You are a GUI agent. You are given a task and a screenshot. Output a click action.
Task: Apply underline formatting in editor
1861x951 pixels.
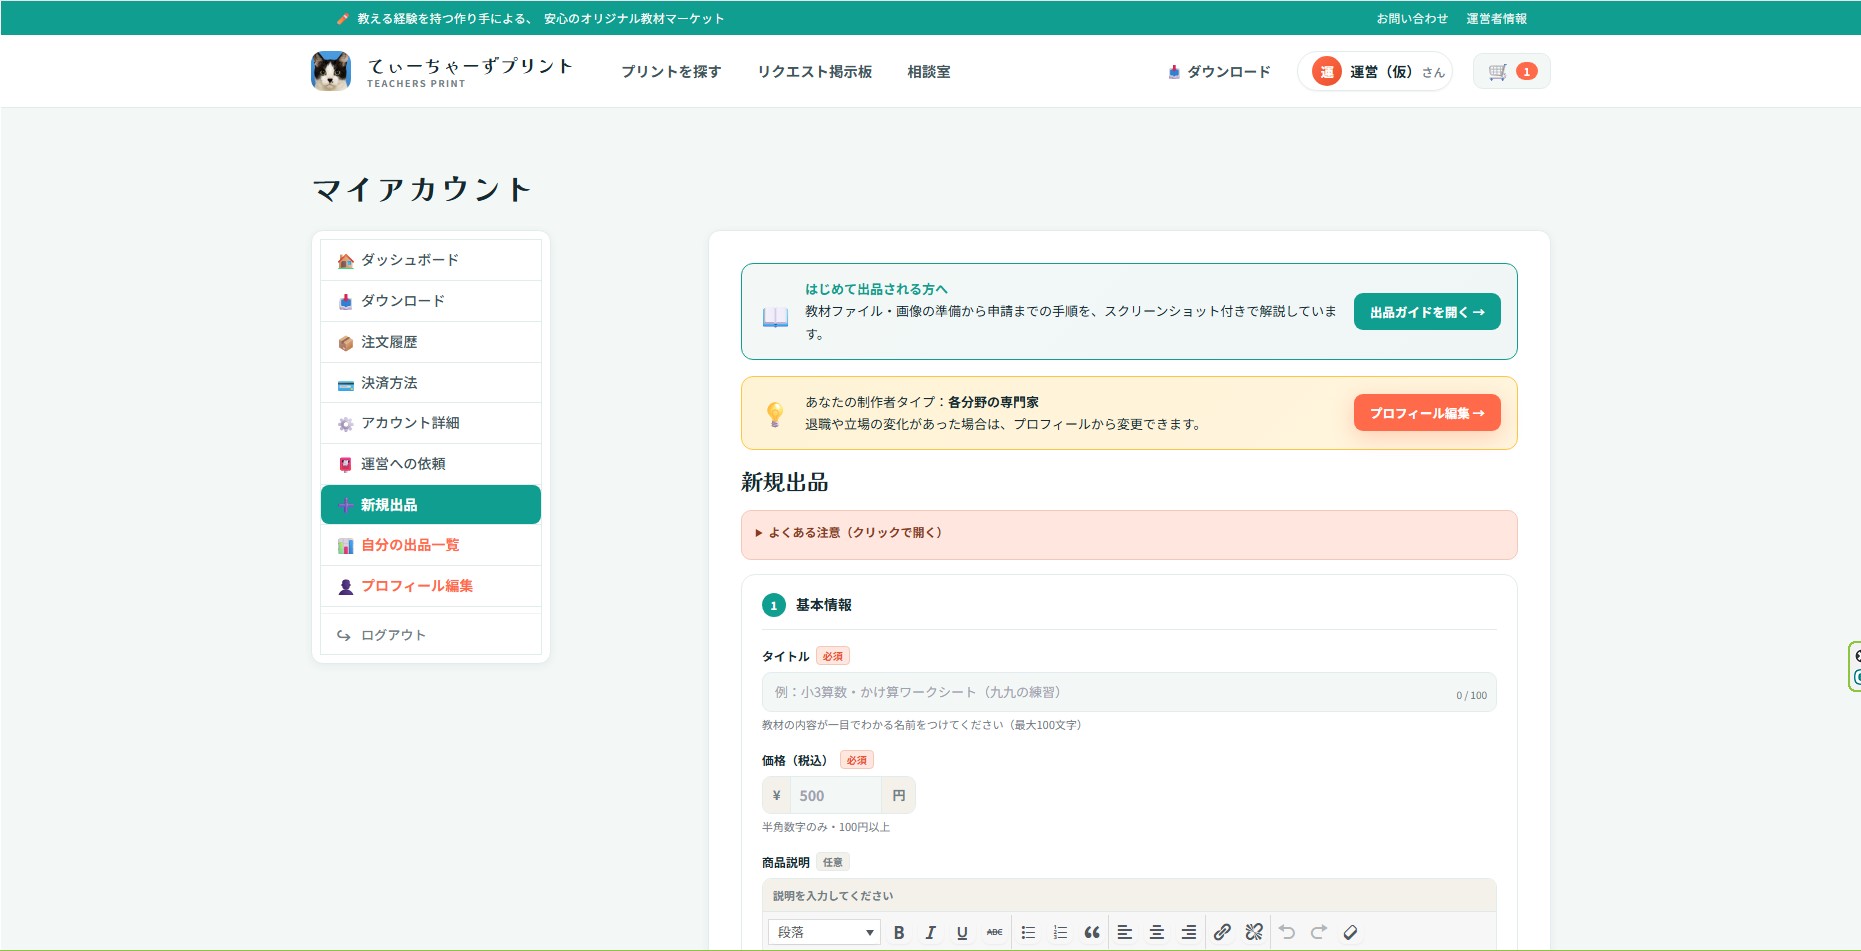coord(962,932)
